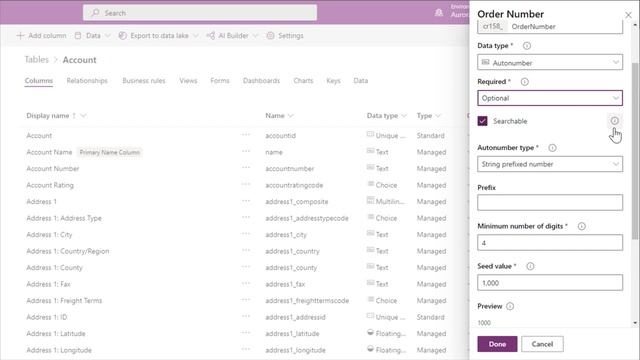The width and height of the screenshot is (640, 360).
Task: Click the Prefix input field
Action: click(x=550, y=202)
